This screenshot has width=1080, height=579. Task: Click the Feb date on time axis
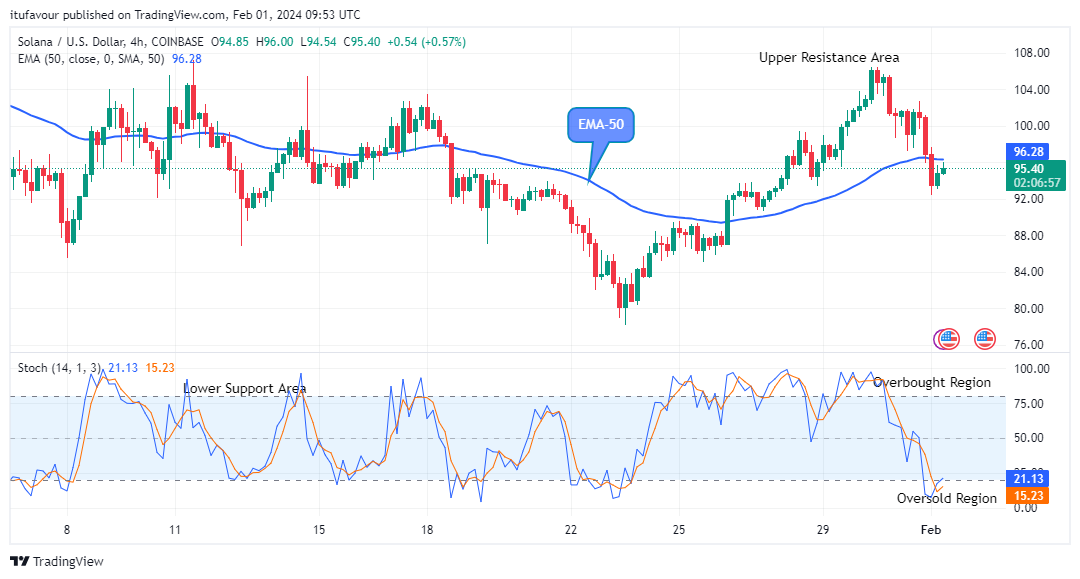(931, 529)
